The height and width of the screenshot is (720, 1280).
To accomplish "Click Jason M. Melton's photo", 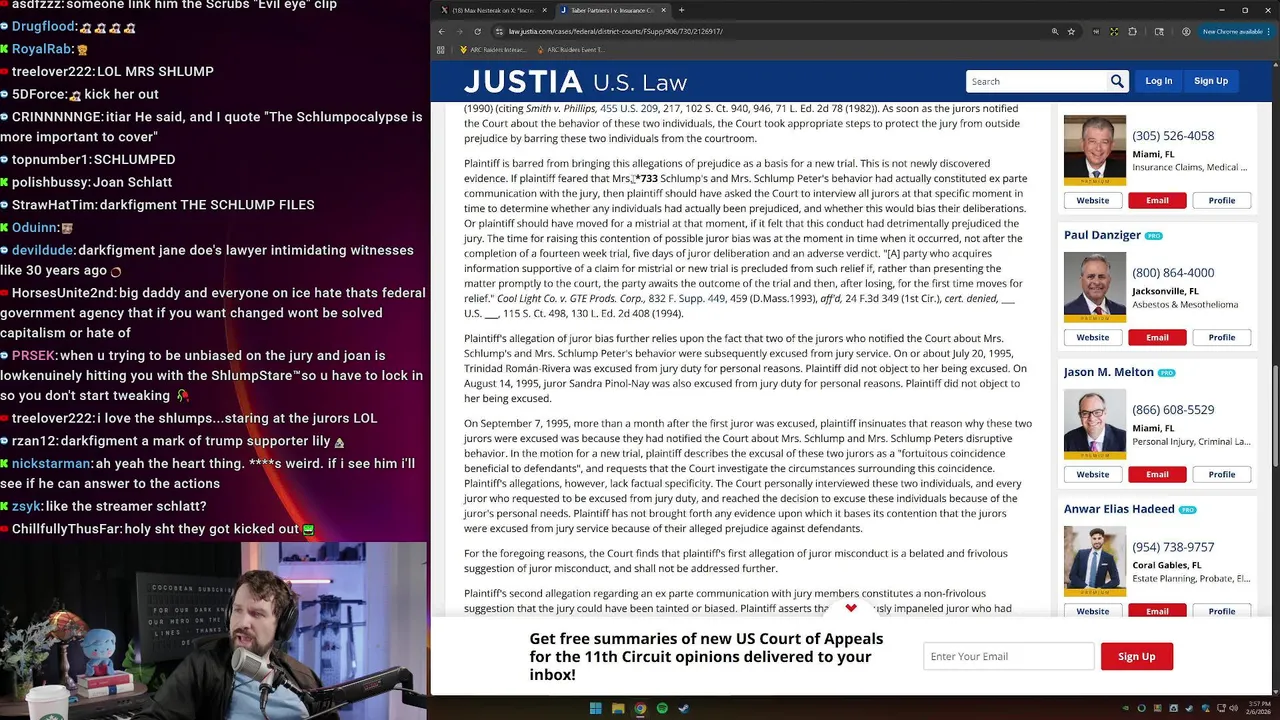I will pos(1095,424).
